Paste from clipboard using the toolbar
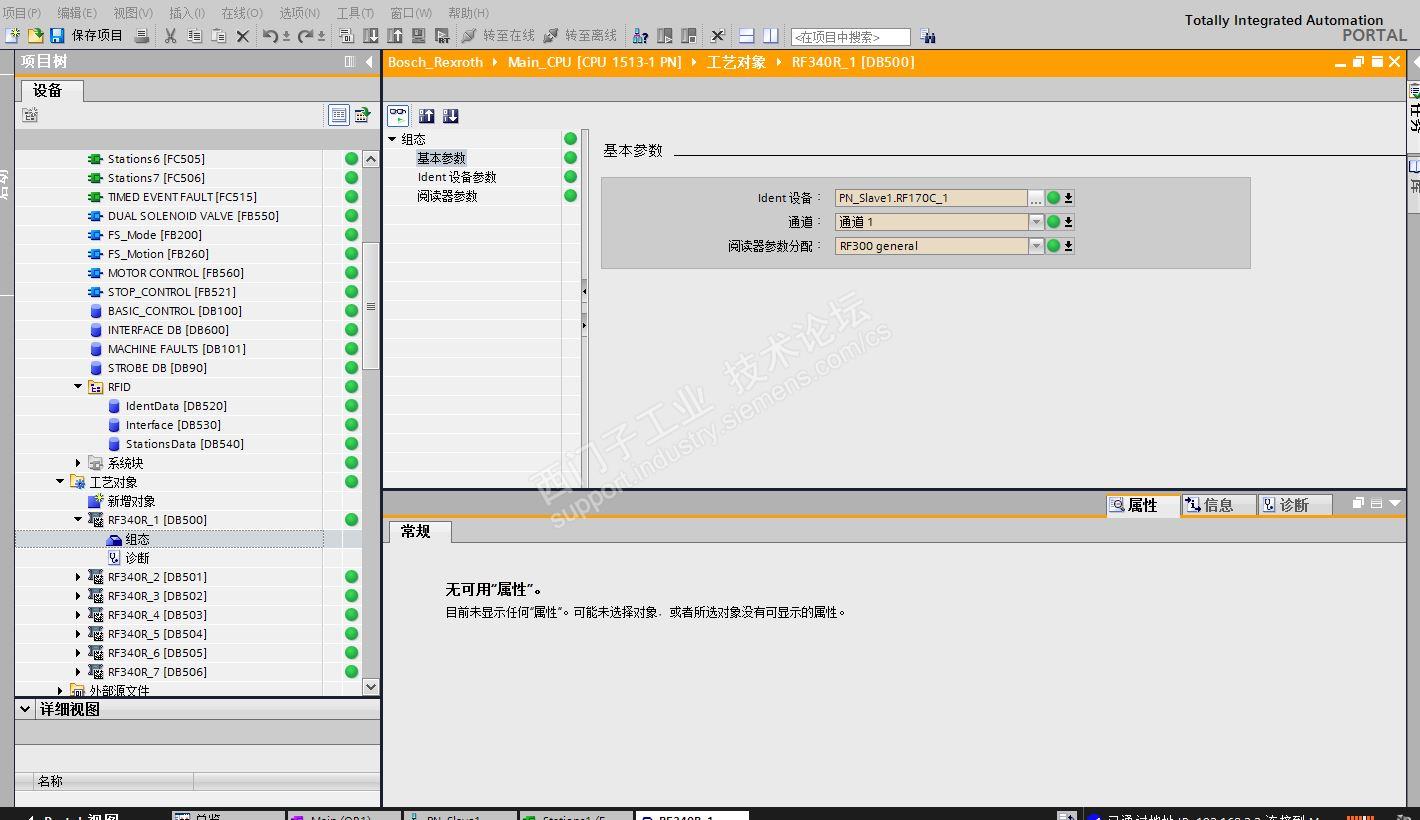This screenshot has height=820, width=1420. (x=218, y=36)
